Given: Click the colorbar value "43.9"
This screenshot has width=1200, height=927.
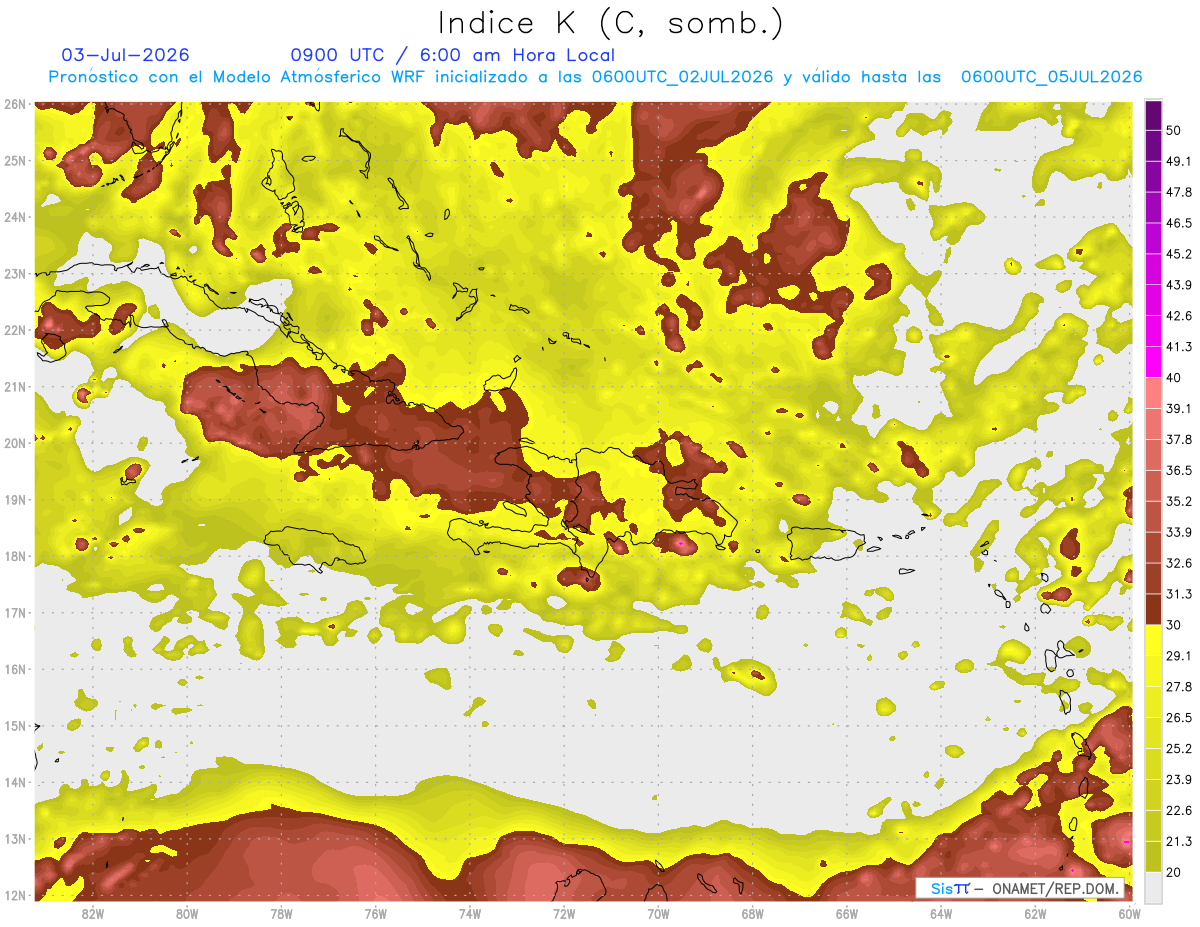Looking at the screenshot, I should click(x=1177, y=285).
